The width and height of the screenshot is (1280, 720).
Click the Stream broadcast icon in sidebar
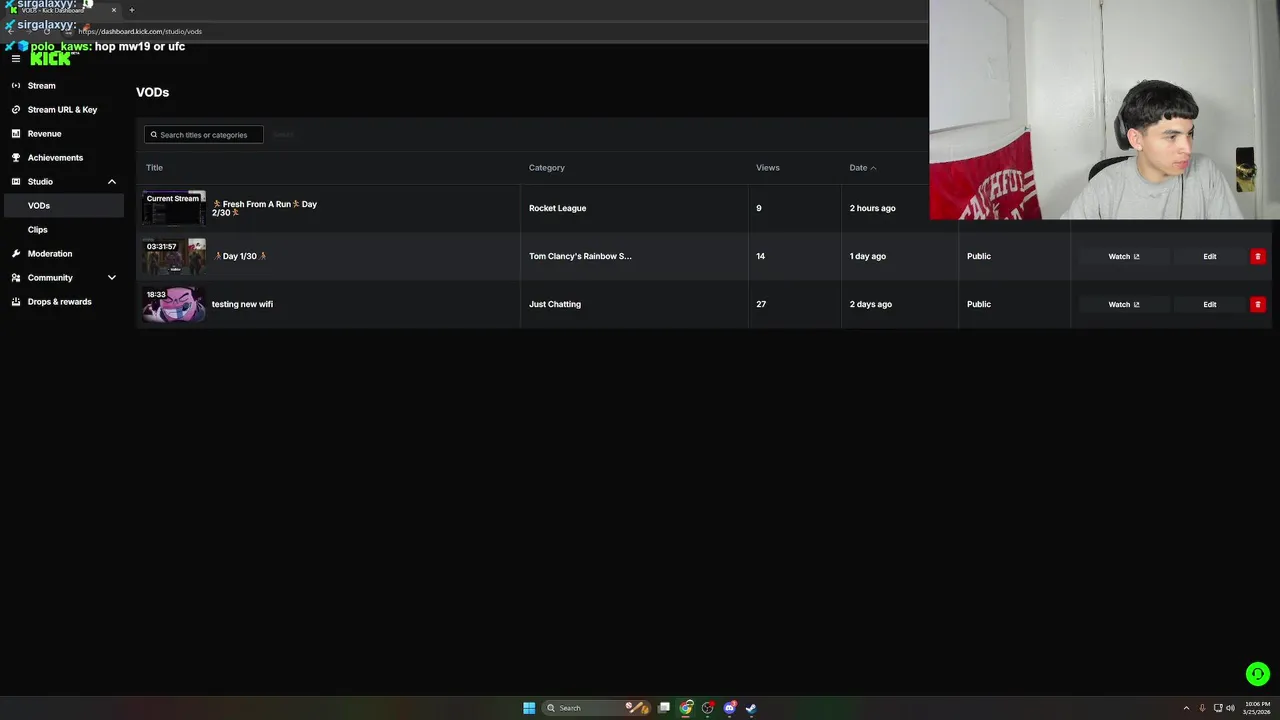coord(16,86)
